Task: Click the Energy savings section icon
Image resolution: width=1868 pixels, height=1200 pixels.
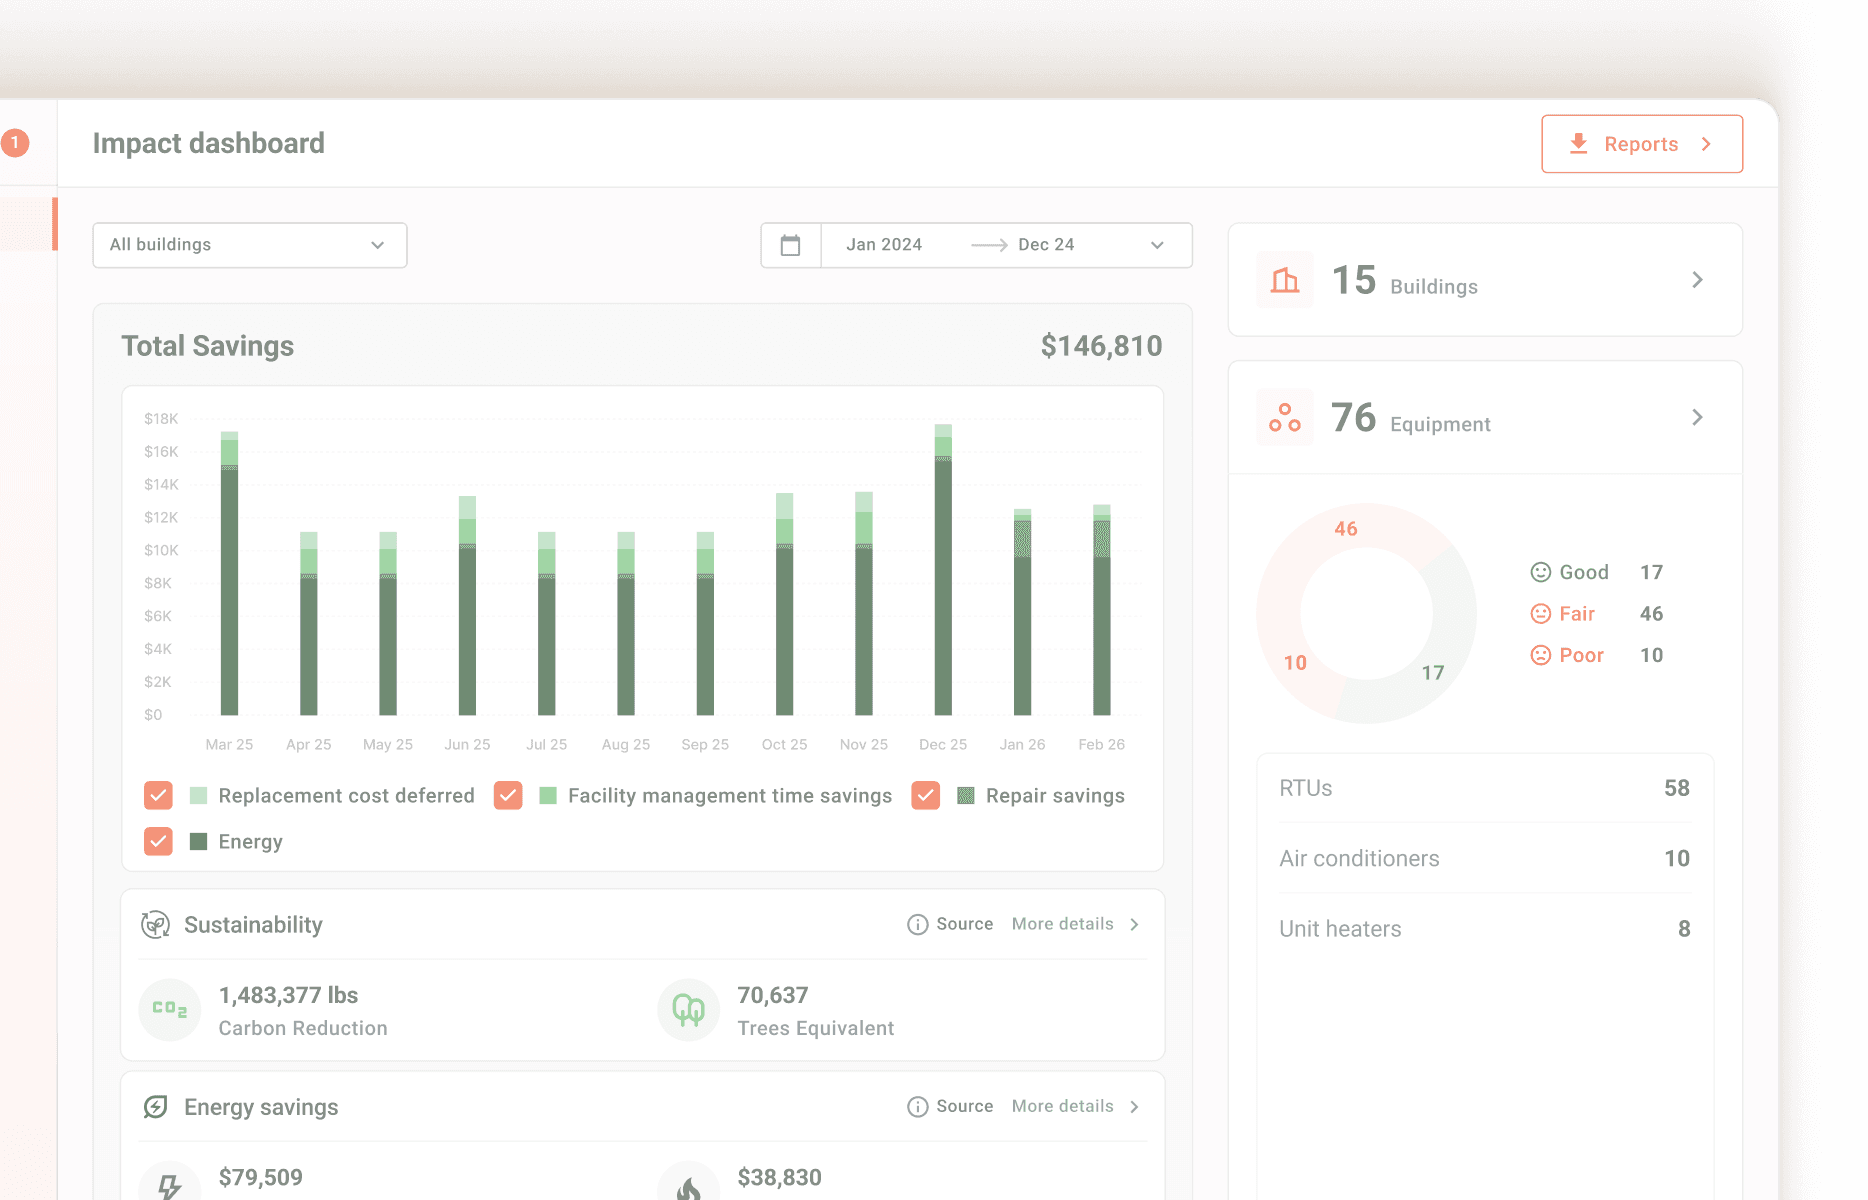Action: click(155, 1107)
